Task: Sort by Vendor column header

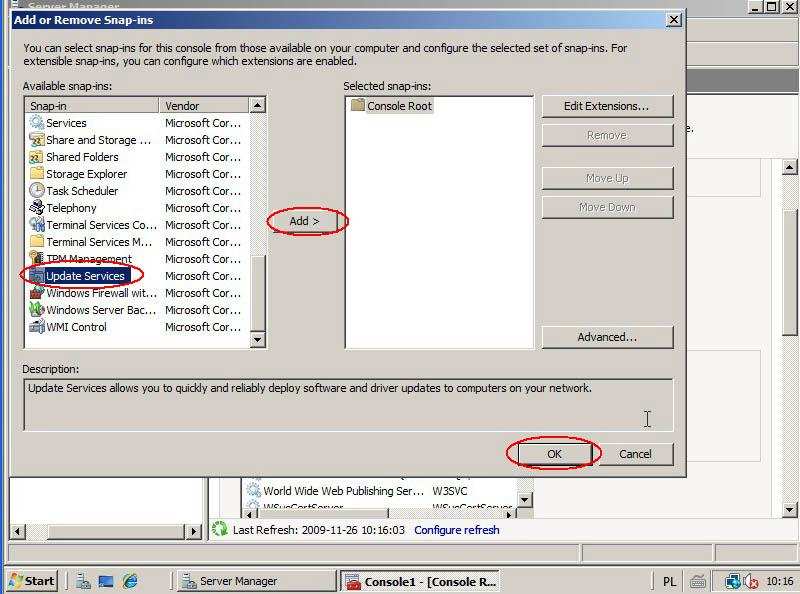Action: click(204, 106)
